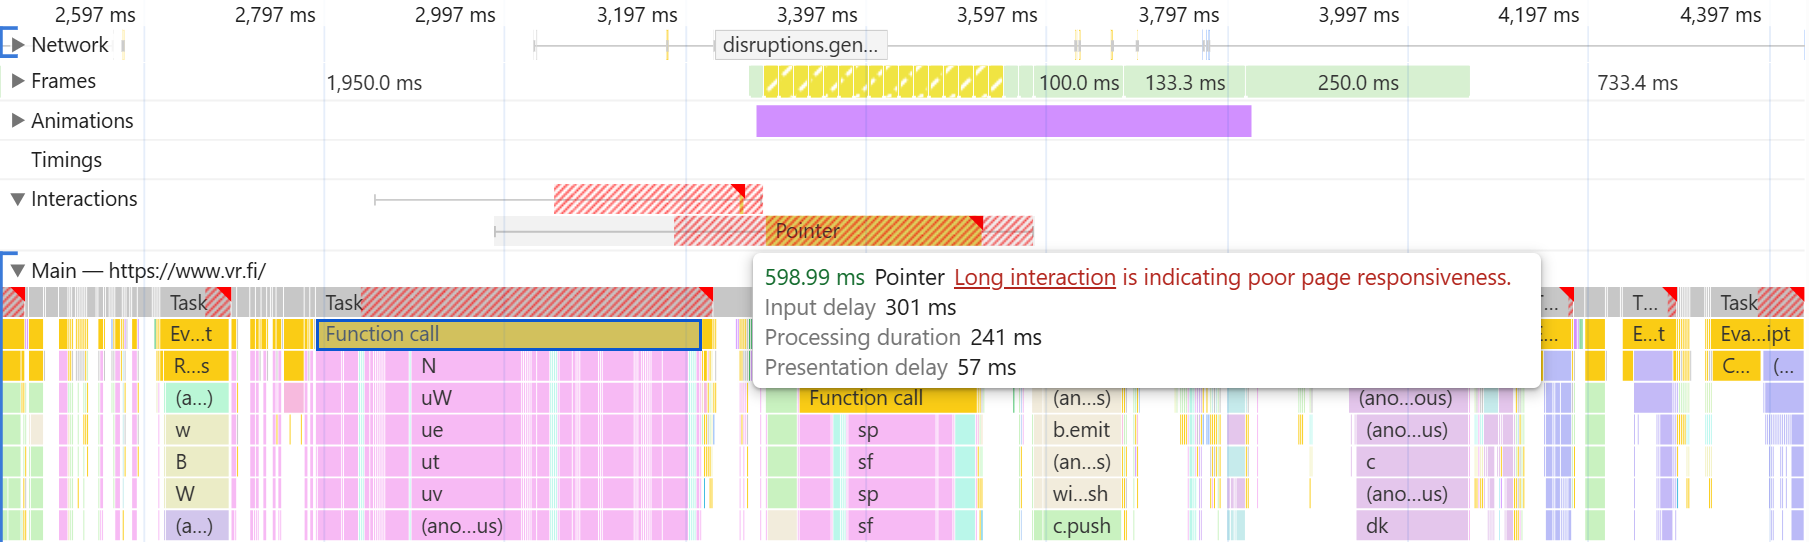Viewport: 1809px width, 542px height.
Task: Select the uv function entry
Action: 432,494
